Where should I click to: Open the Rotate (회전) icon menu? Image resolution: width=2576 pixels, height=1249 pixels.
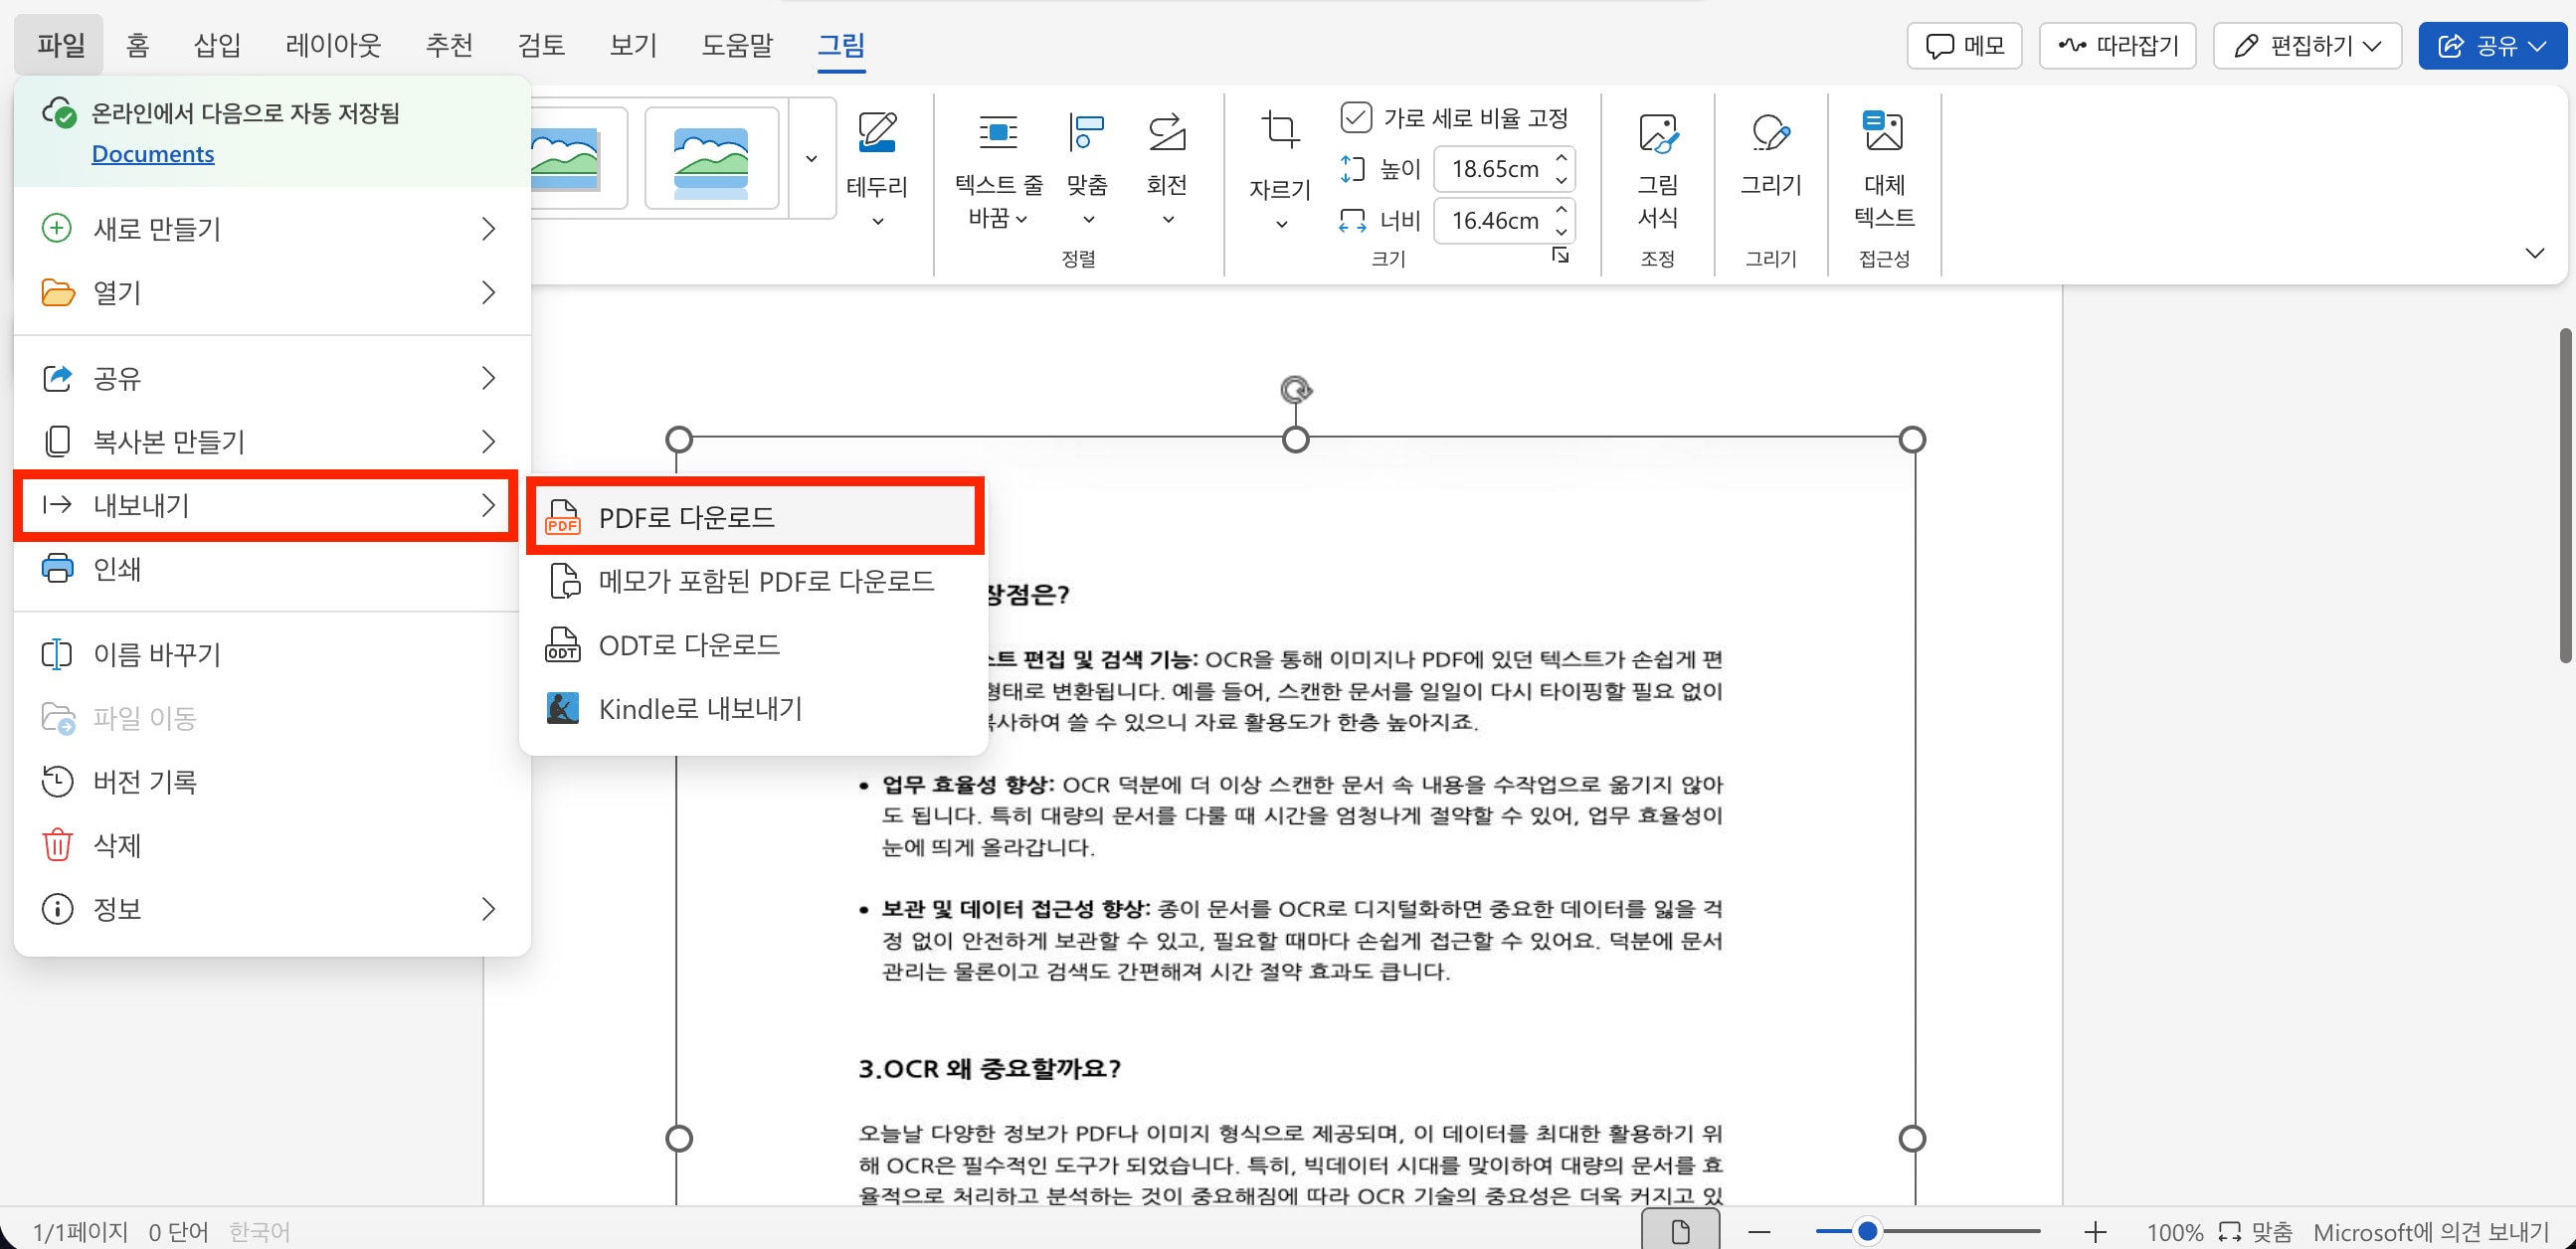click(1166, 134)
